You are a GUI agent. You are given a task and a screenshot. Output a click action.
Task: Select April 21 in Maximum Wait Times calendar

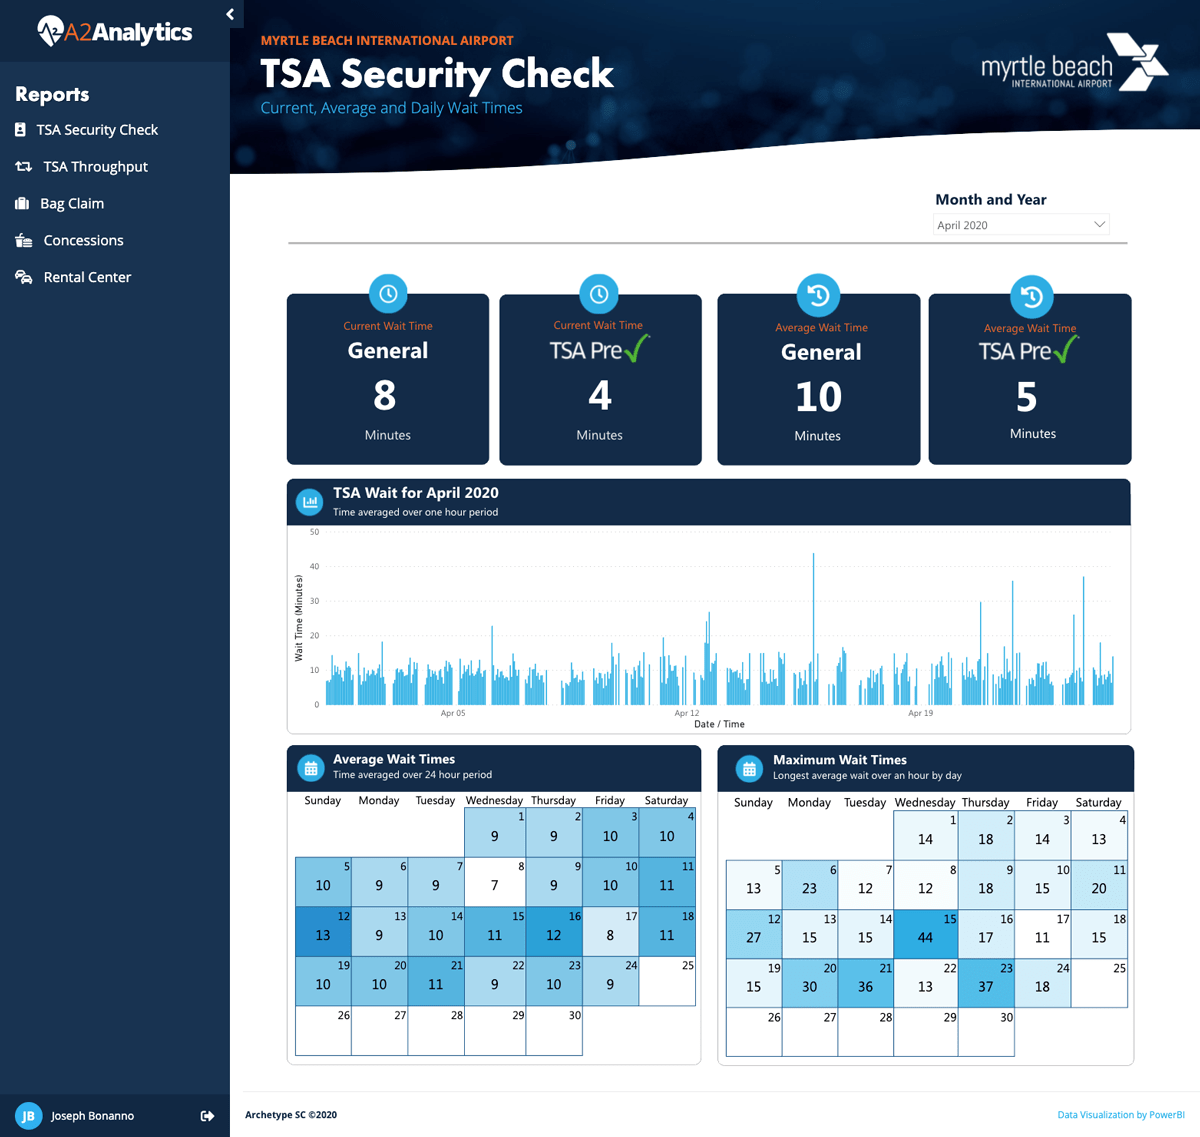coord(866,983)
